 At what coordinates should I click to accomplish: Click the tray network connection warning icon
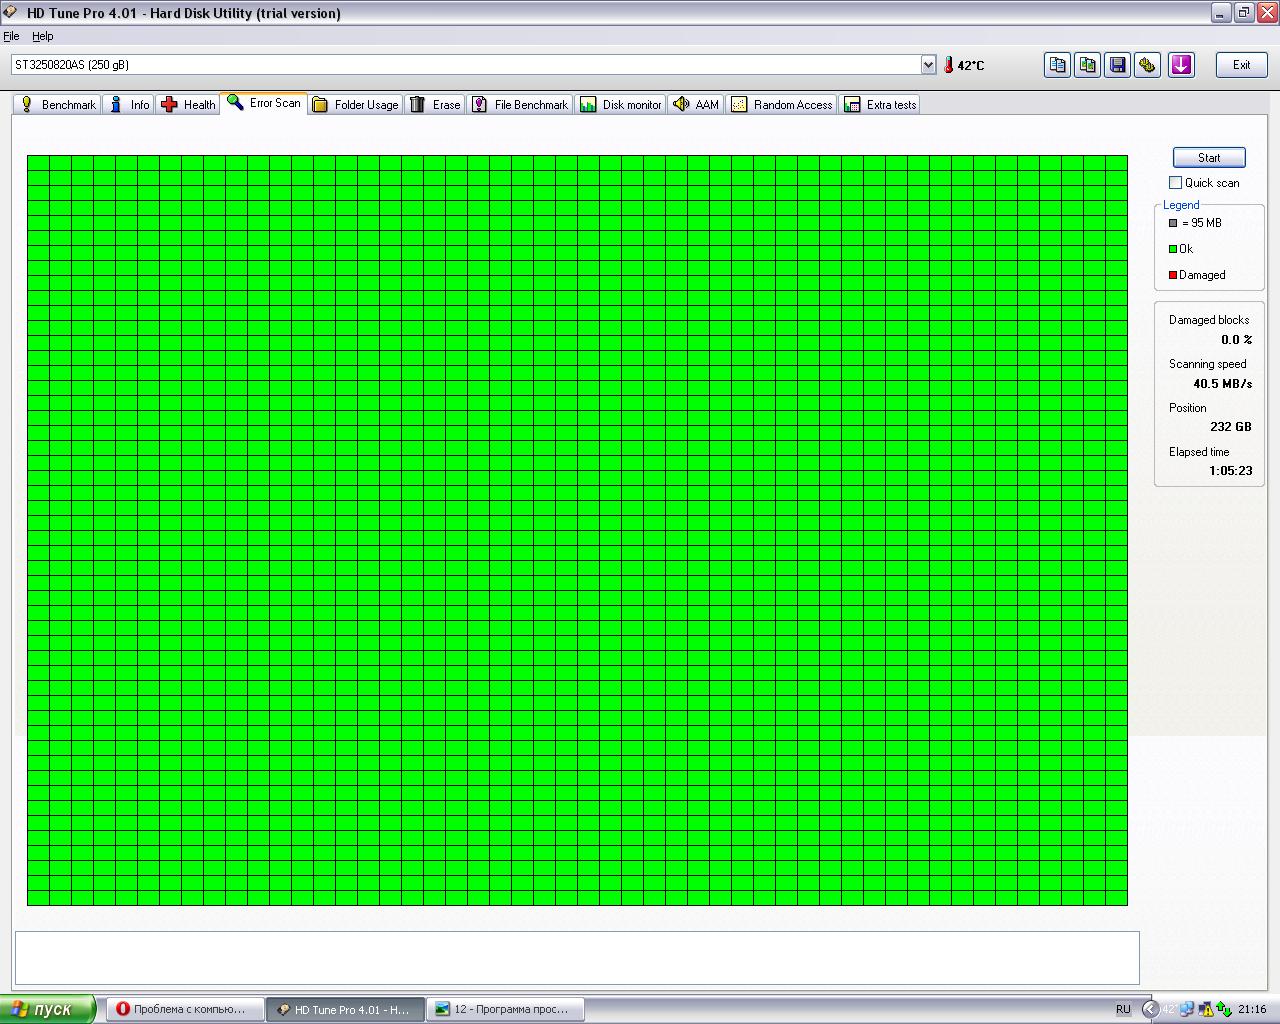[x=1206, y=1009]
